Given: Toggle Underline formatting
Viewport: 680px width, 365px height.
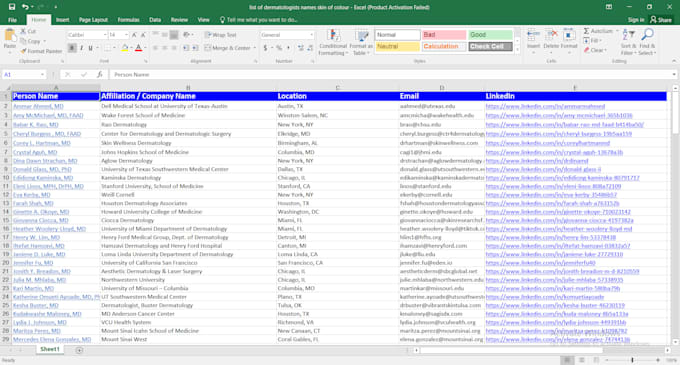Looking at the screenshot, I should point(90,48).
